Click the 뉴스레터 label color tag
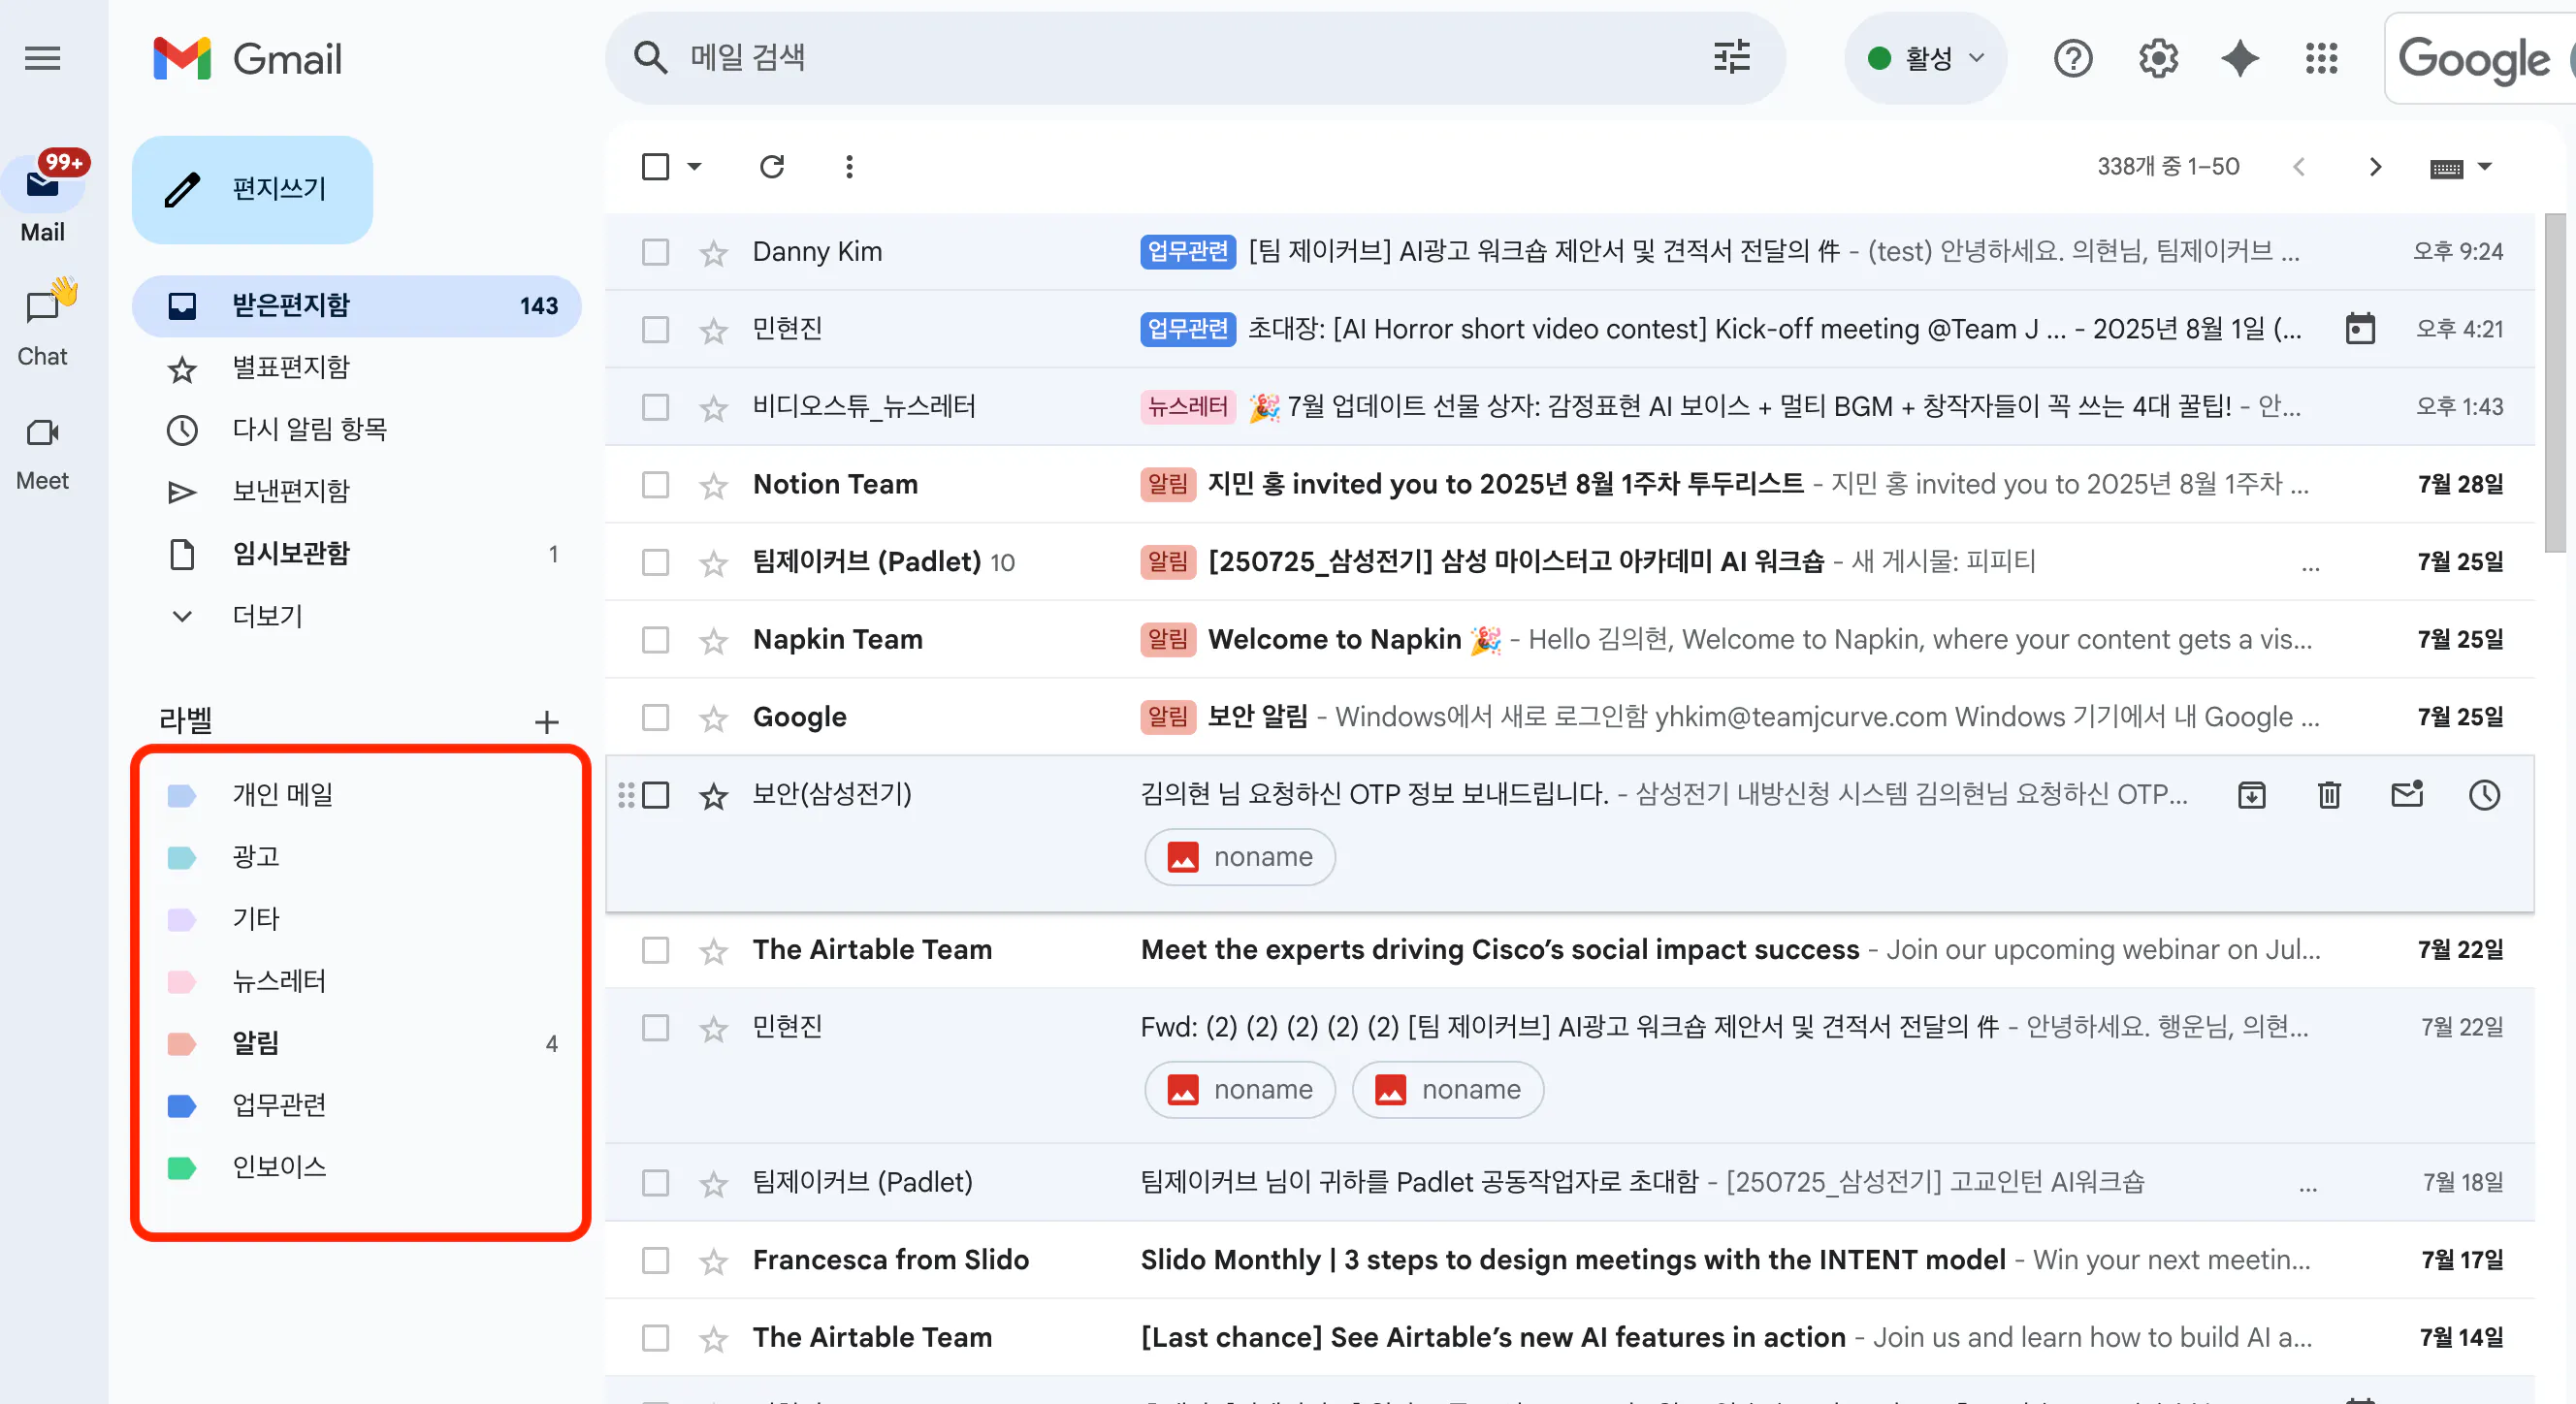The height and width of the screenshot is (1404, 2576). pyautogui.click(x=181, y=981)
